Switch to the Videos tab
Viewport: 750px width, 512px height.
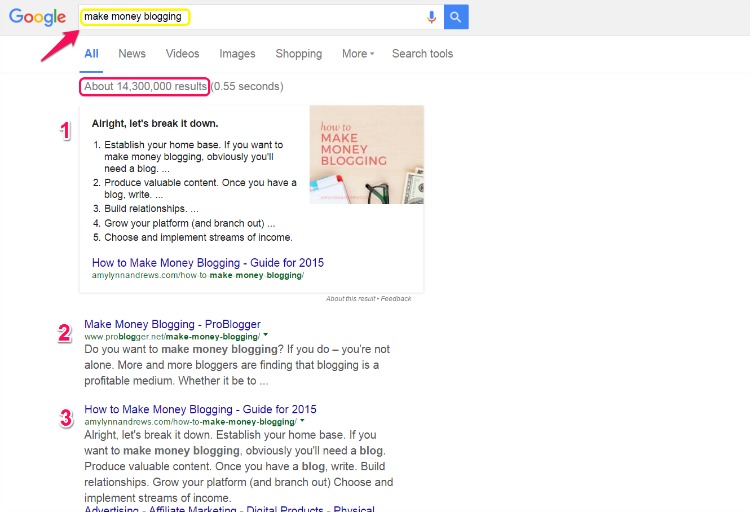182,54
